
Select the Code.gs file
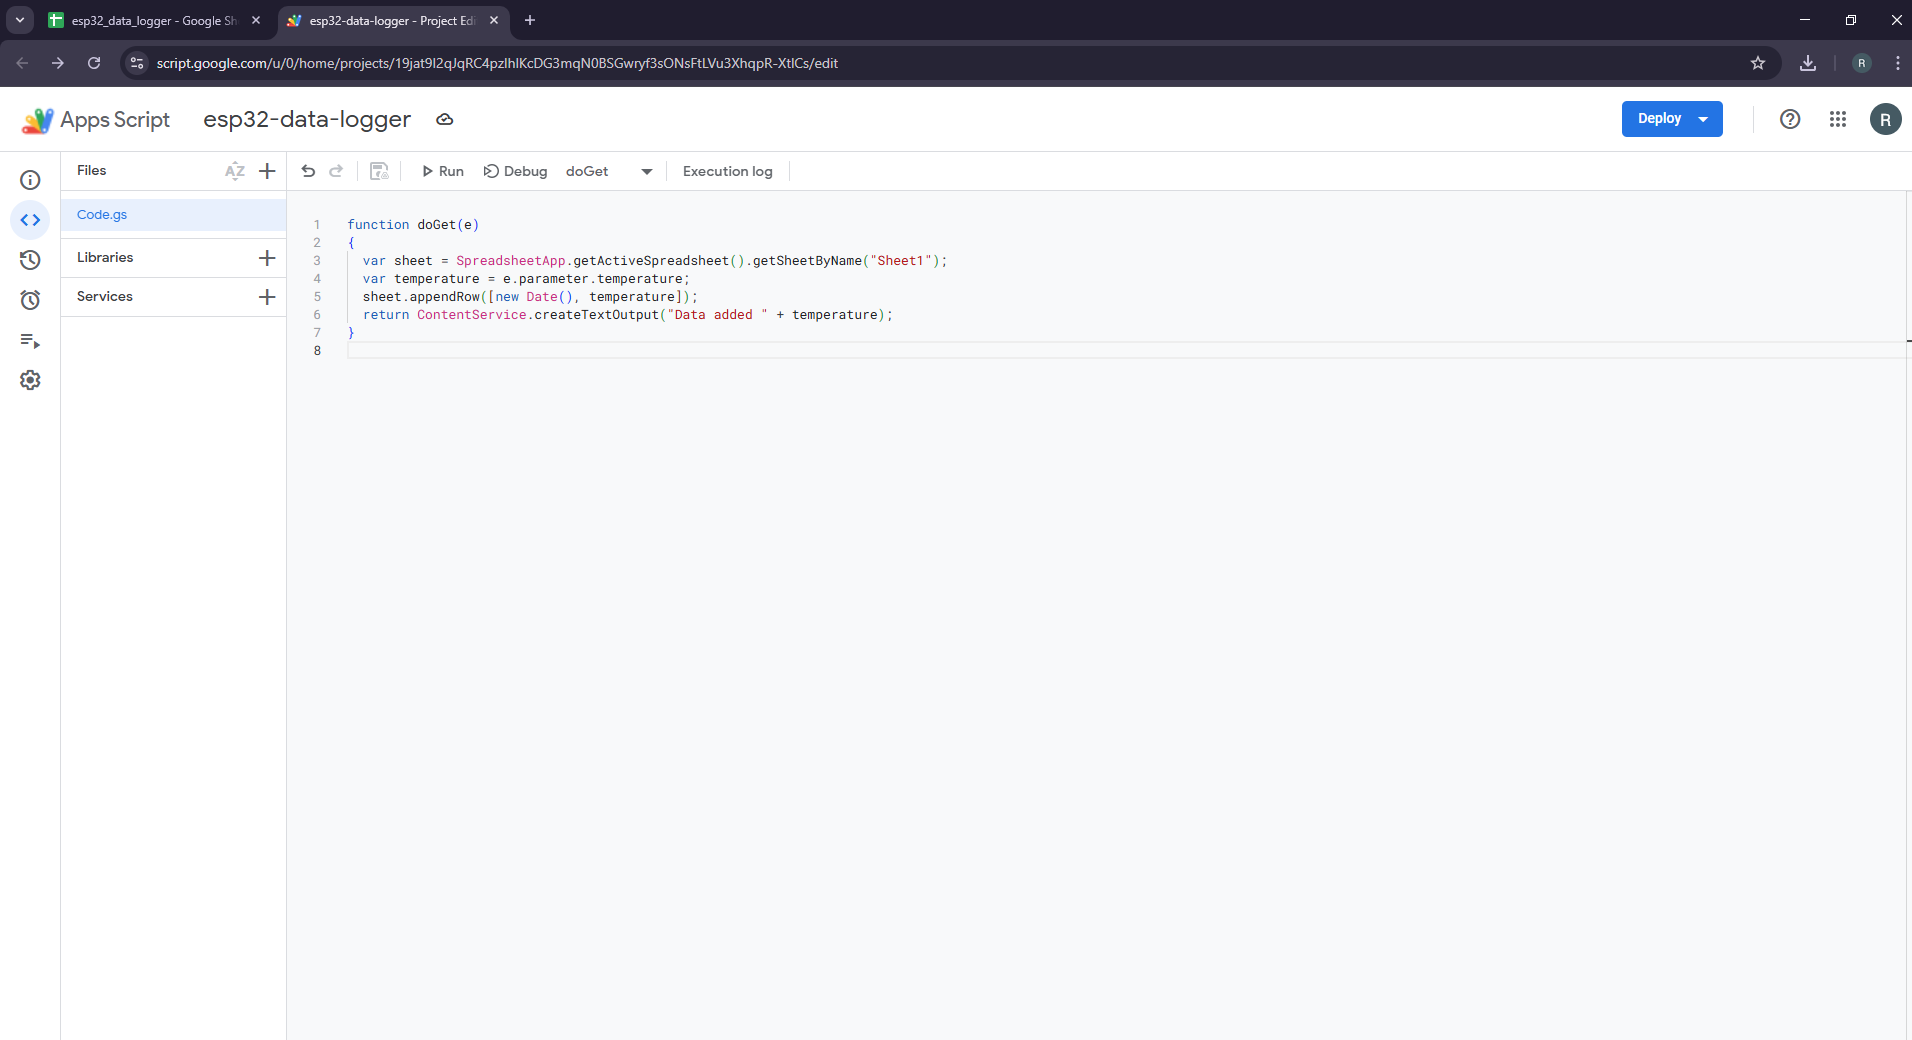[x=102, y=215]
